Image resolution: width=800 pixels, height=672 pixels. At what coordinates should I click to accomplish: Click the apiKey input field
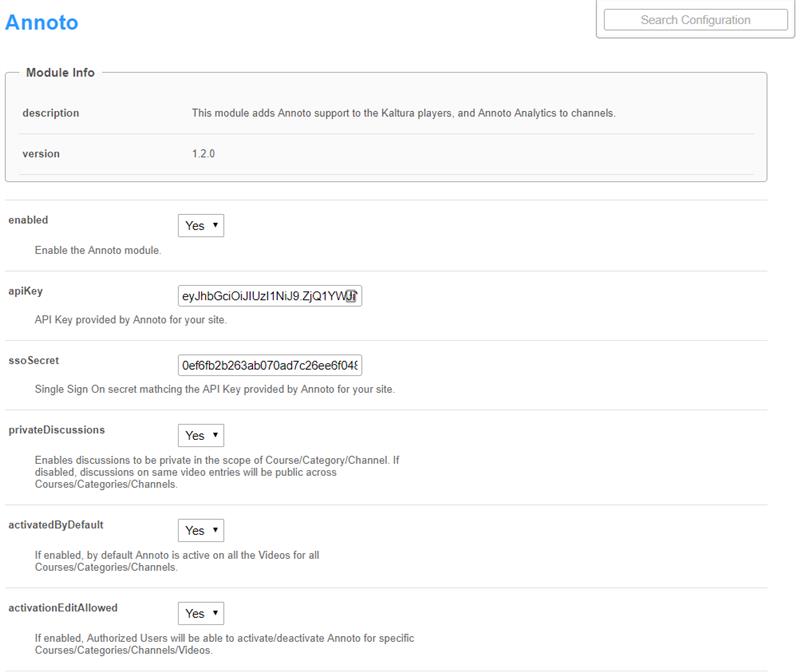click(x=270, y=296)
